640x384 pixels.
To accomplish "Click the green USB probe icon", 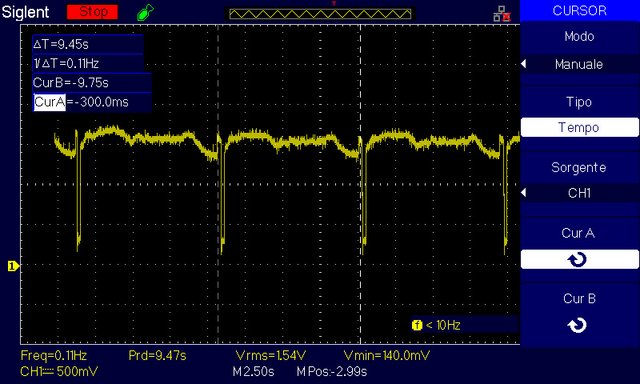I will (x=145, y=13).
